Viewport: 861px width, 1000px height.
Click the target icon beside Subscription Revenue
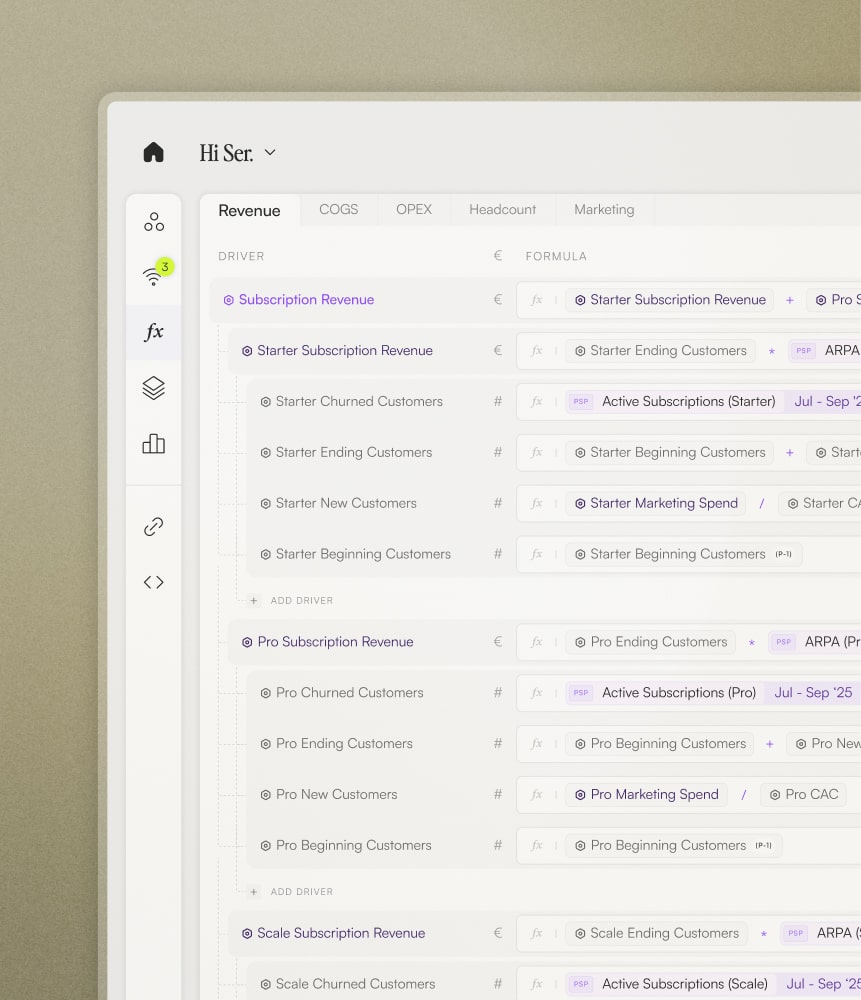[231, 300]
